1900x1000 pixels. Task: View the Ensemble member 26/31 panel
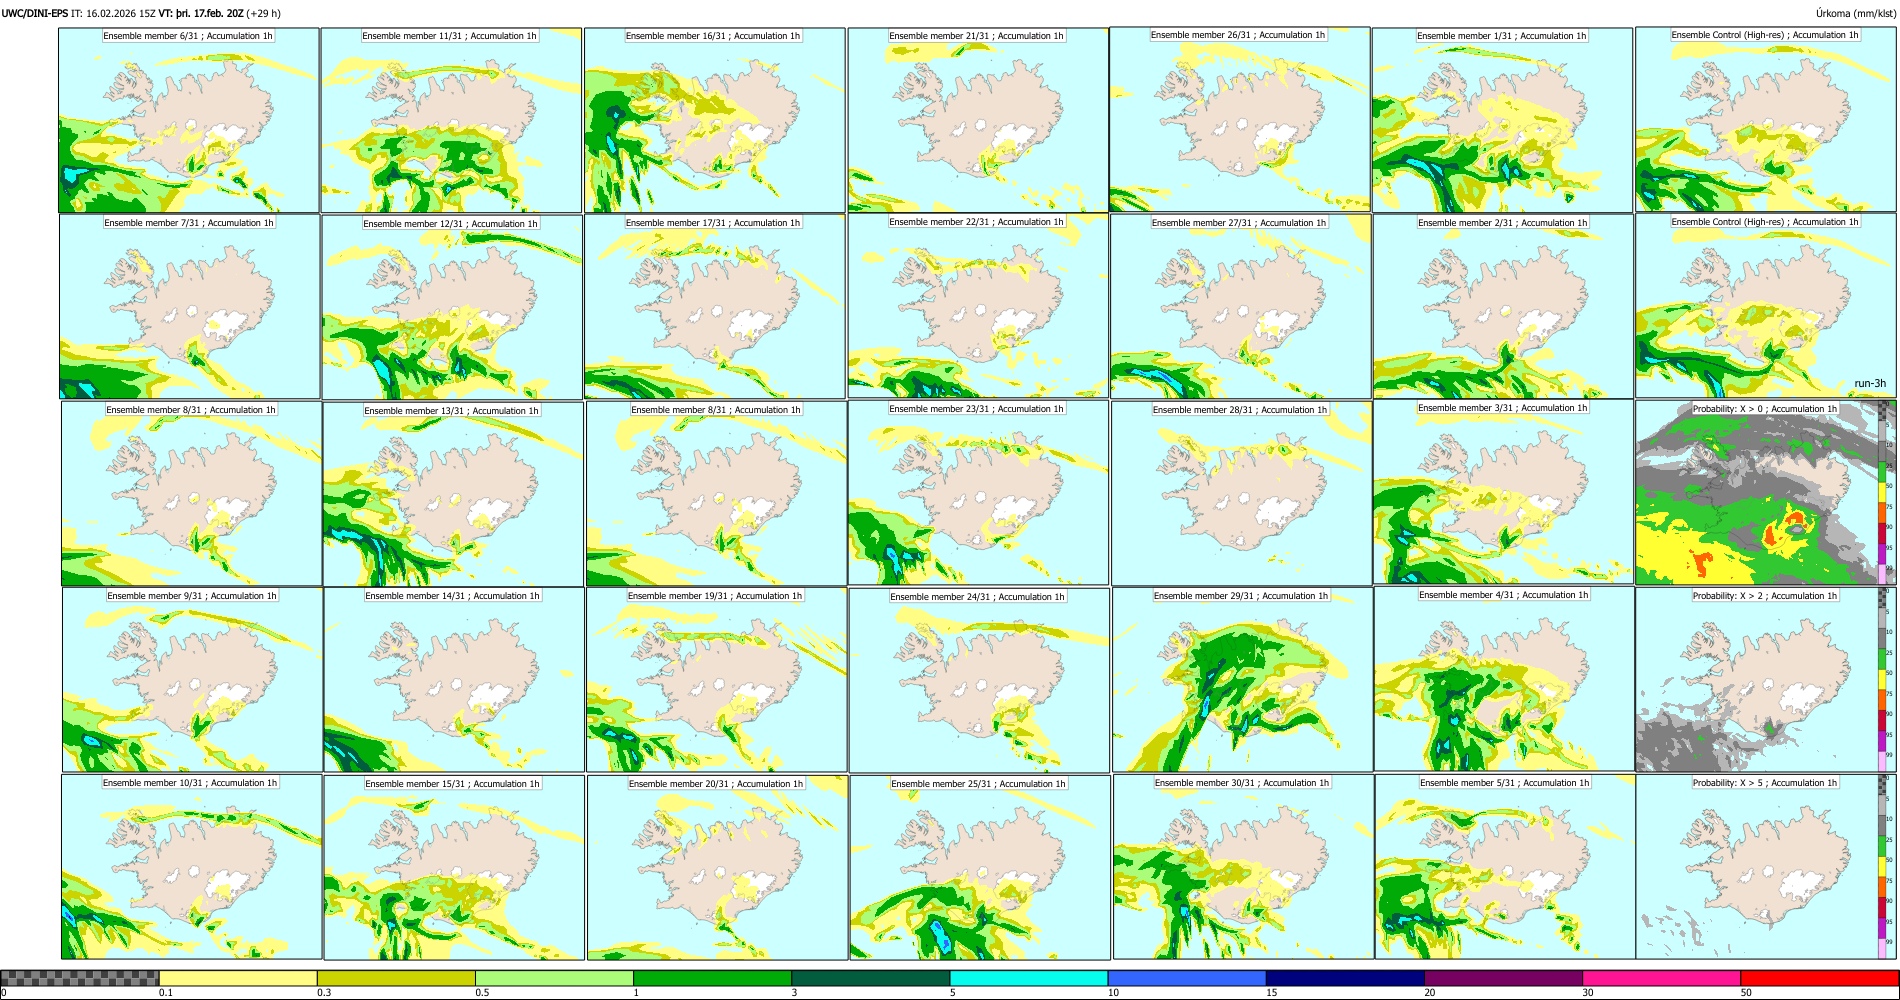pos(1240,119)
